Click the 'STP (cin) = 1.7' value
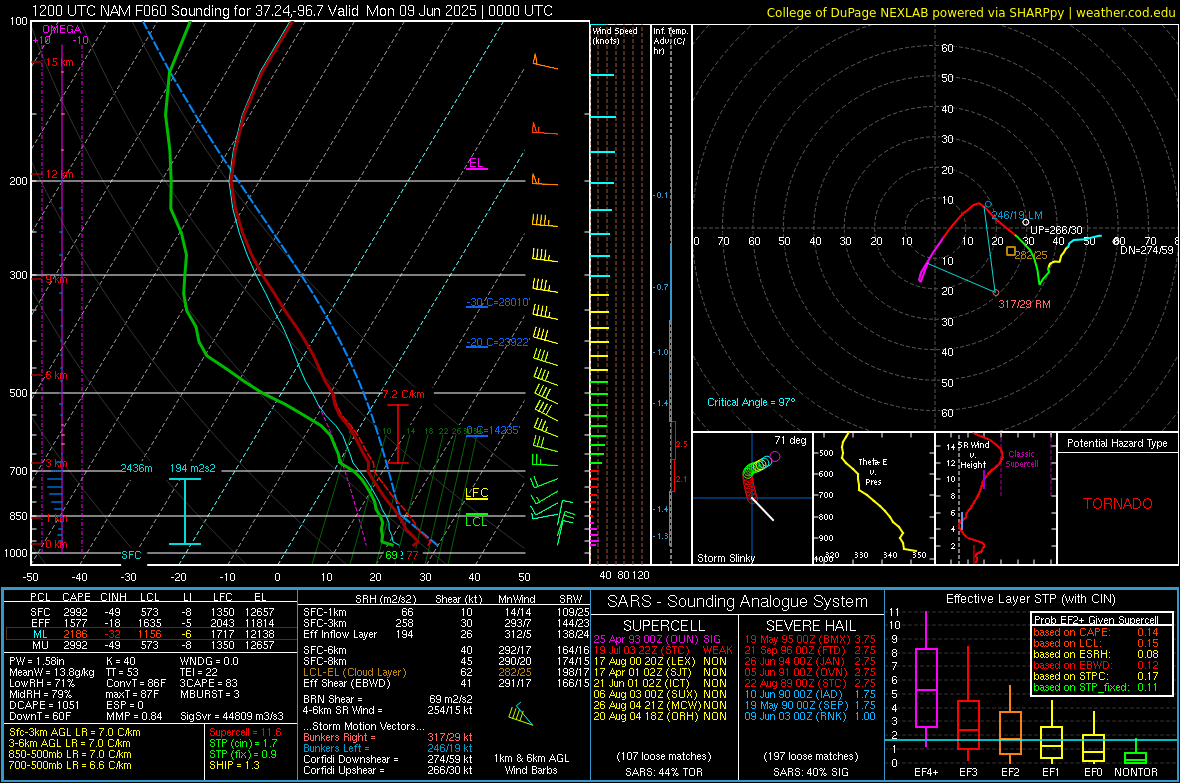The image size is (1180, 783). 243,743
